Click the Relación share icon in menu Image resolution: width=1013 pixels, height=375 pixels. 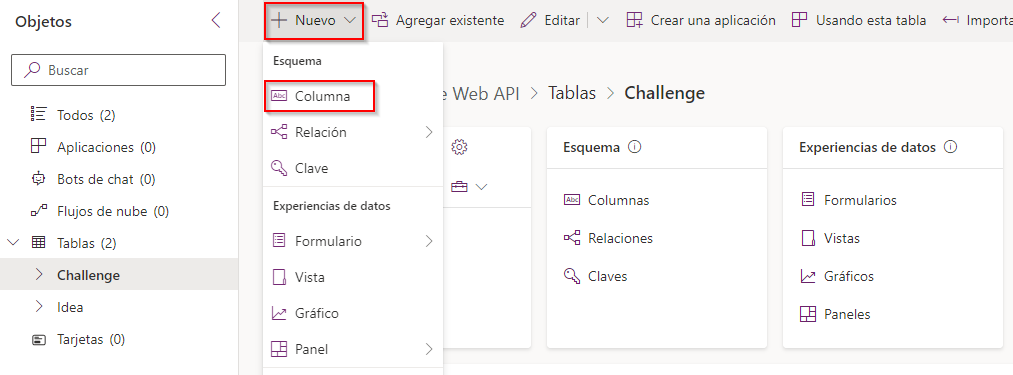tap(279, 132)
